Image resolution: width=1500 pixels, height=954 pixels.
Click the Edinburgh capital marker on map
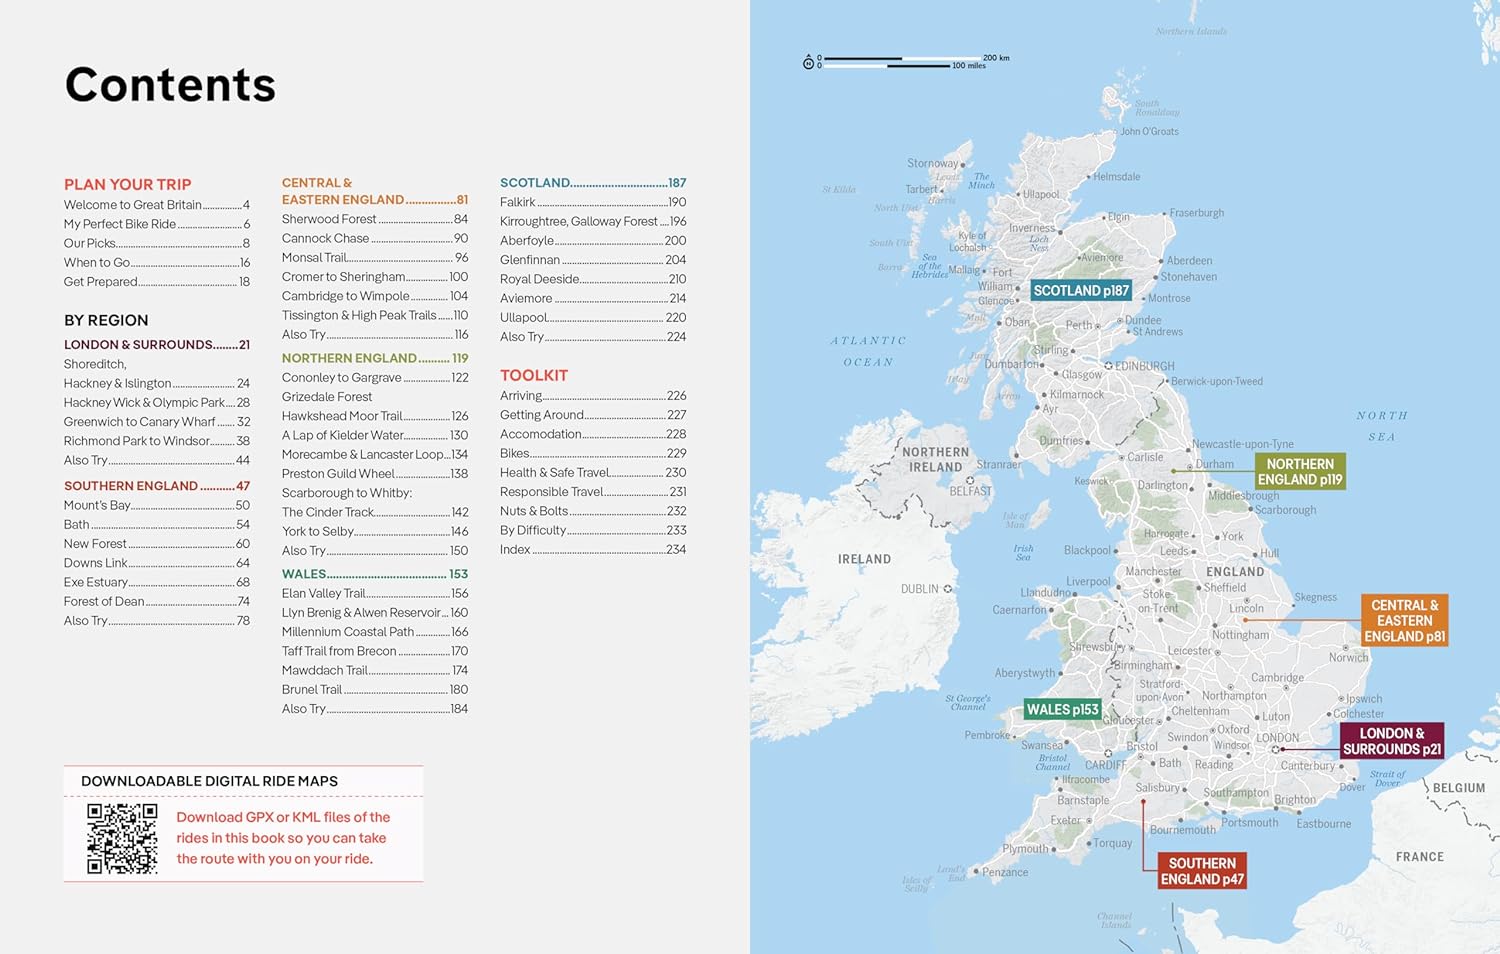tap(1108, 366)
